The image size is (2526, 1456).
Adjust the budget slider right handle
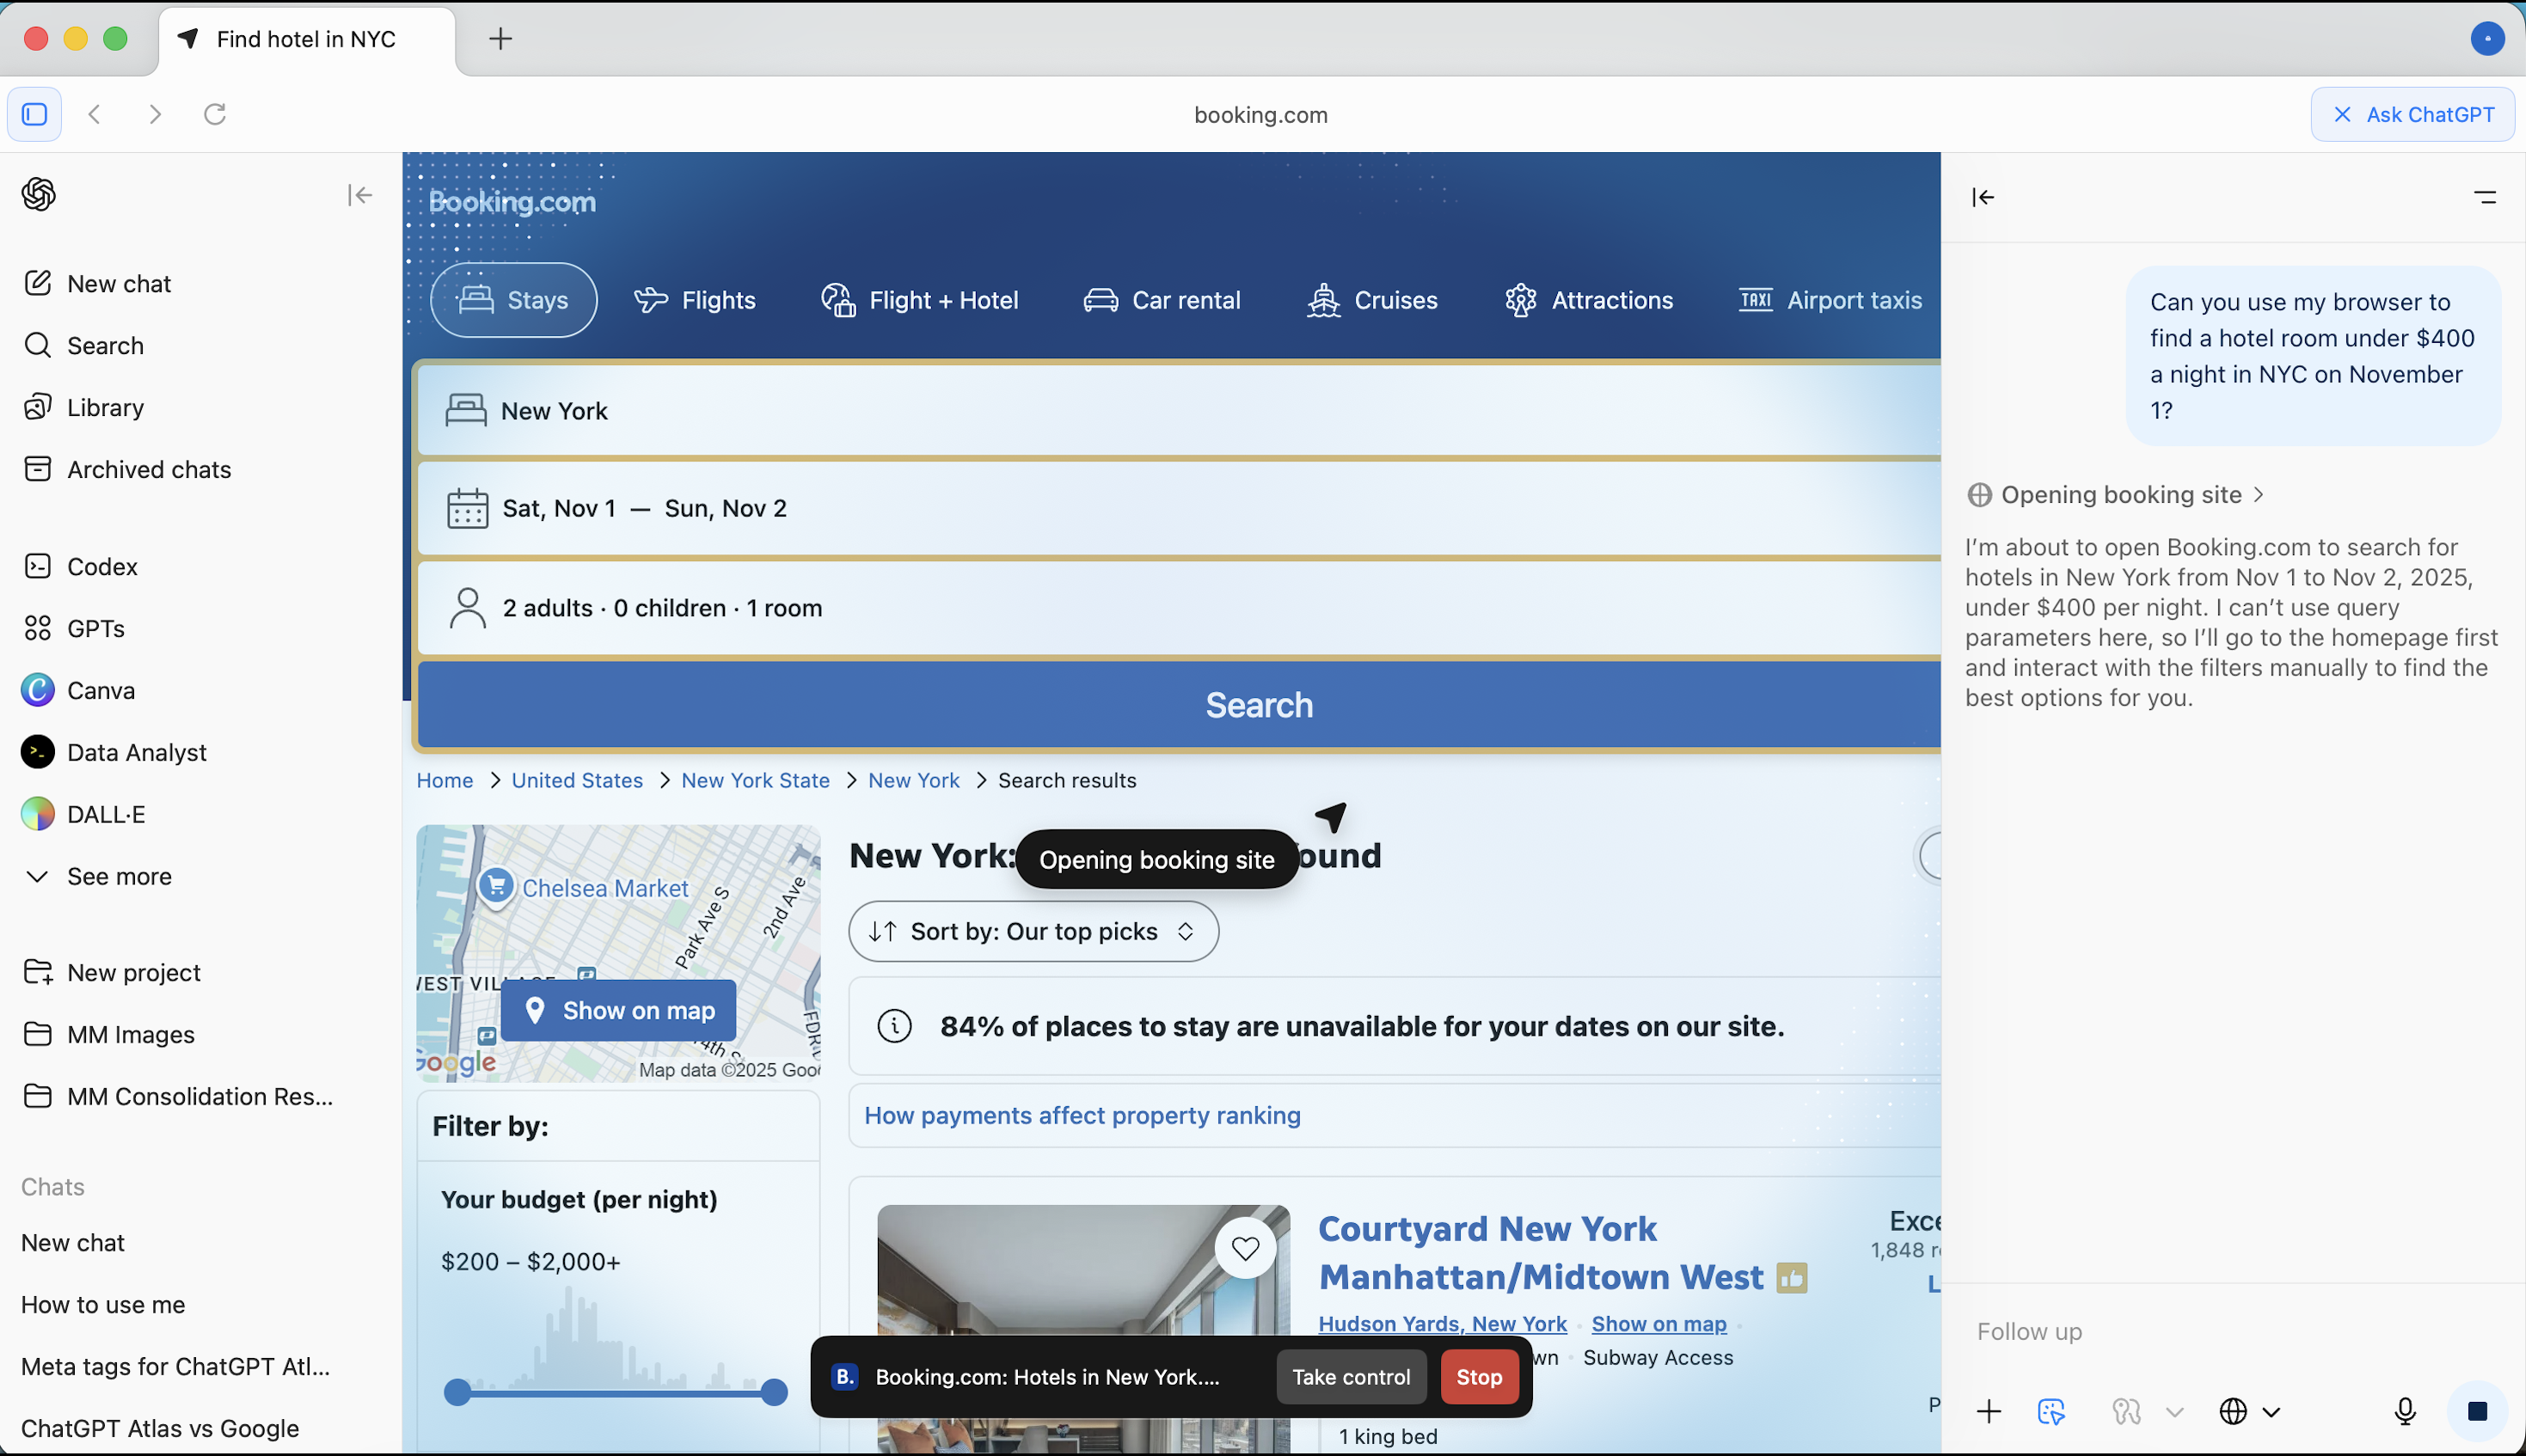pyautogui.click(x=774, y=1392)
